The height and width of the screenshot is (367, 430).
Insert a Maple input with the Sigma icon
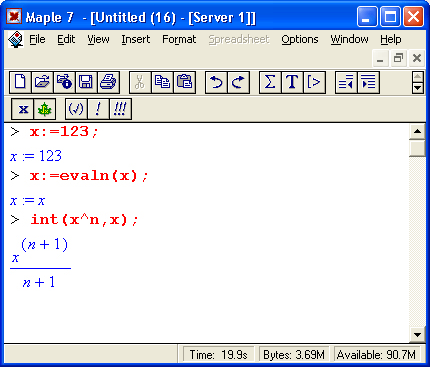[270, 82]
